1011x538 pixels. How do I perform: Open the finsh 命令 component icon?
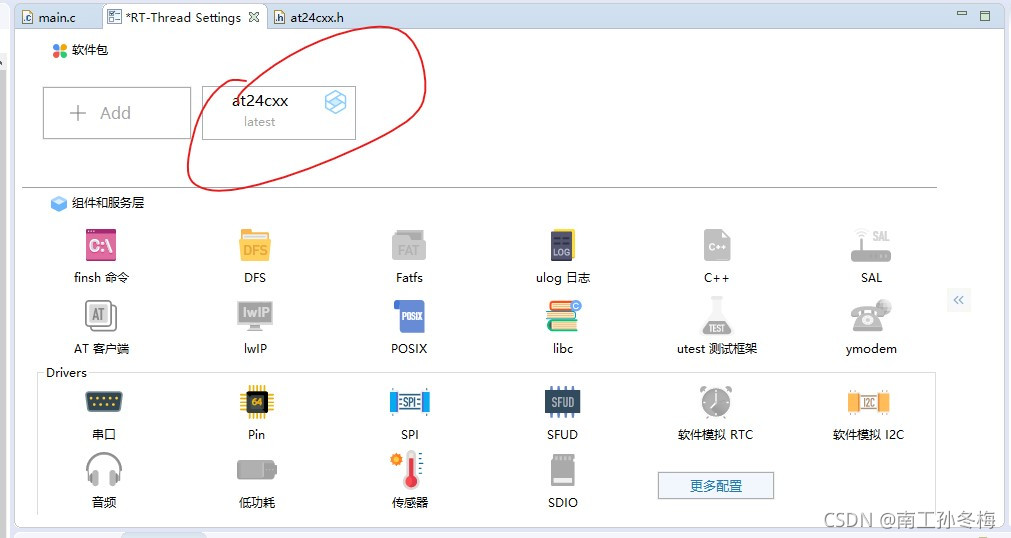click(x=101, y=245)
